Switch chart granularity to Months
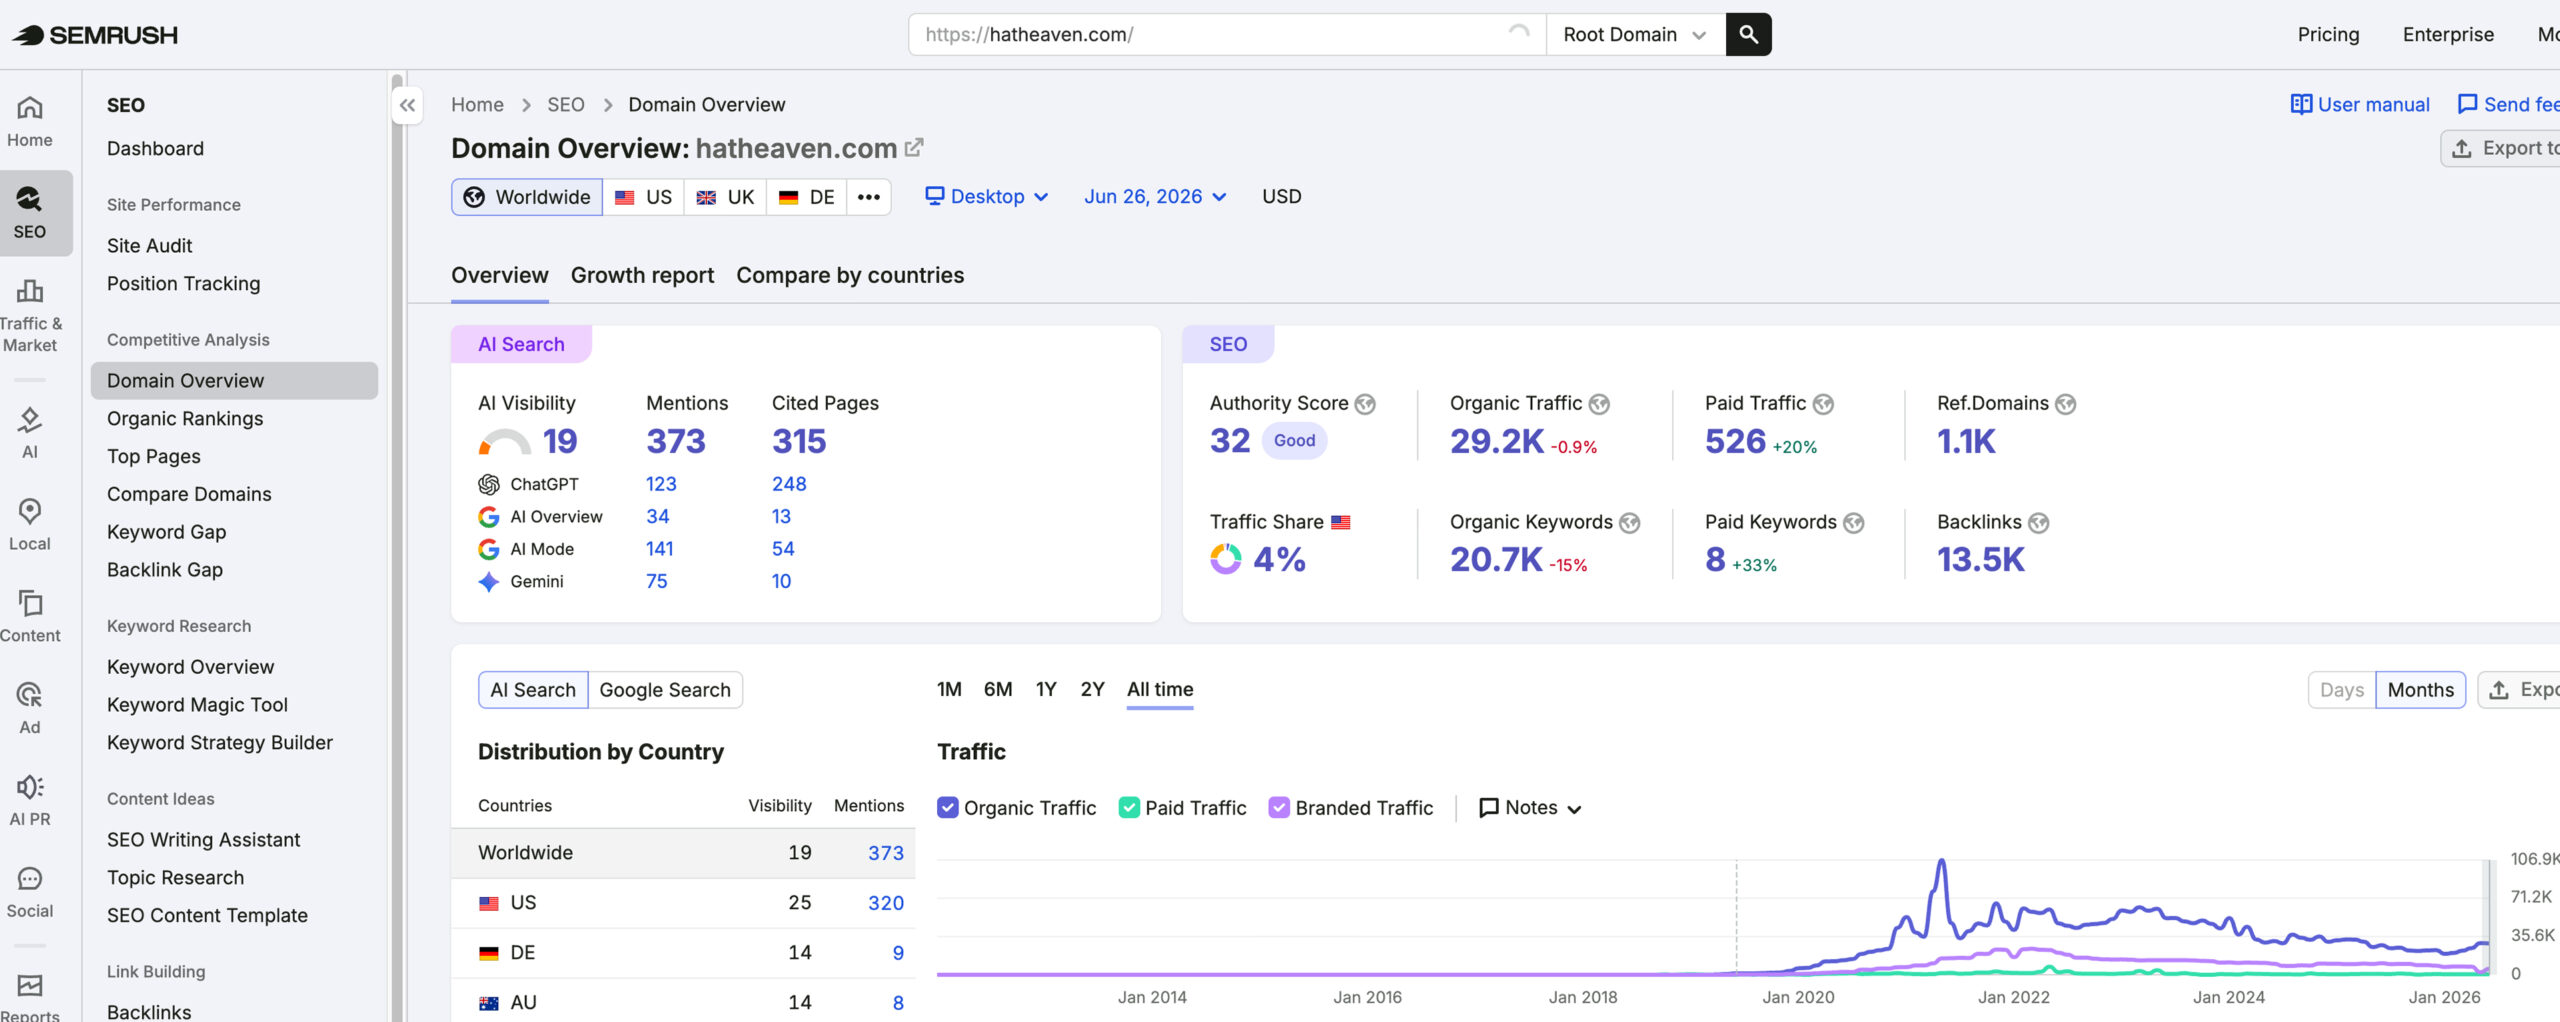The image size is (2560, 1022). [2420, 690]
